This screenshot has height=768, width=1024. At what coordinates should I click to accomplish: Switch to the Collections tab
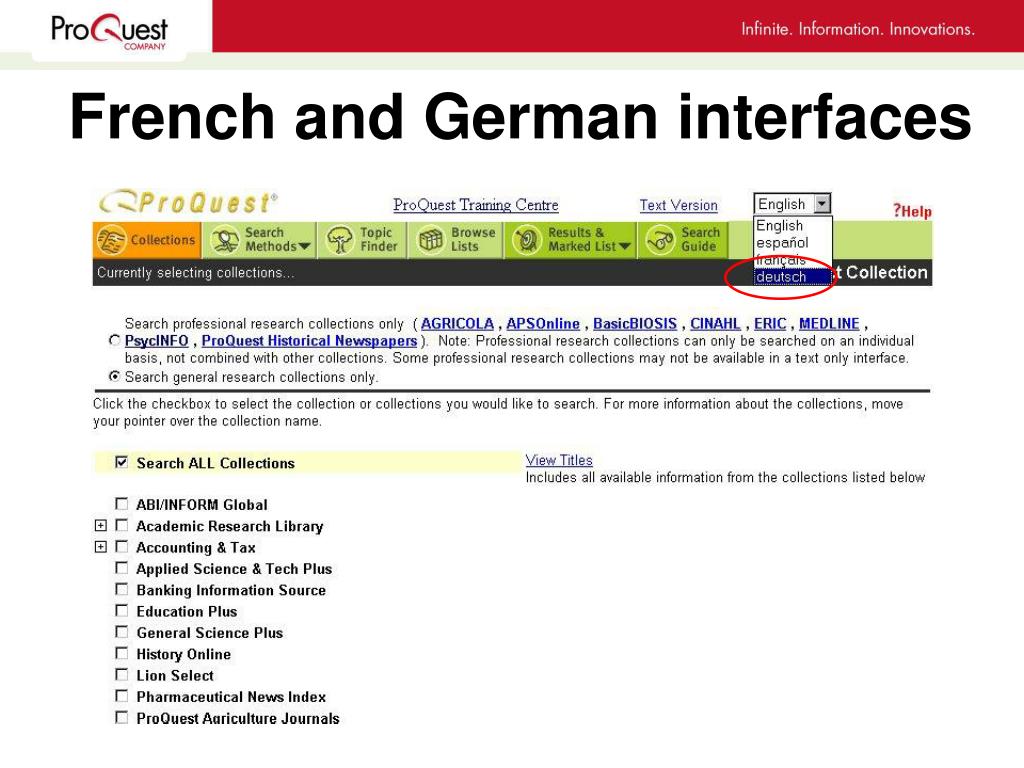147,240
